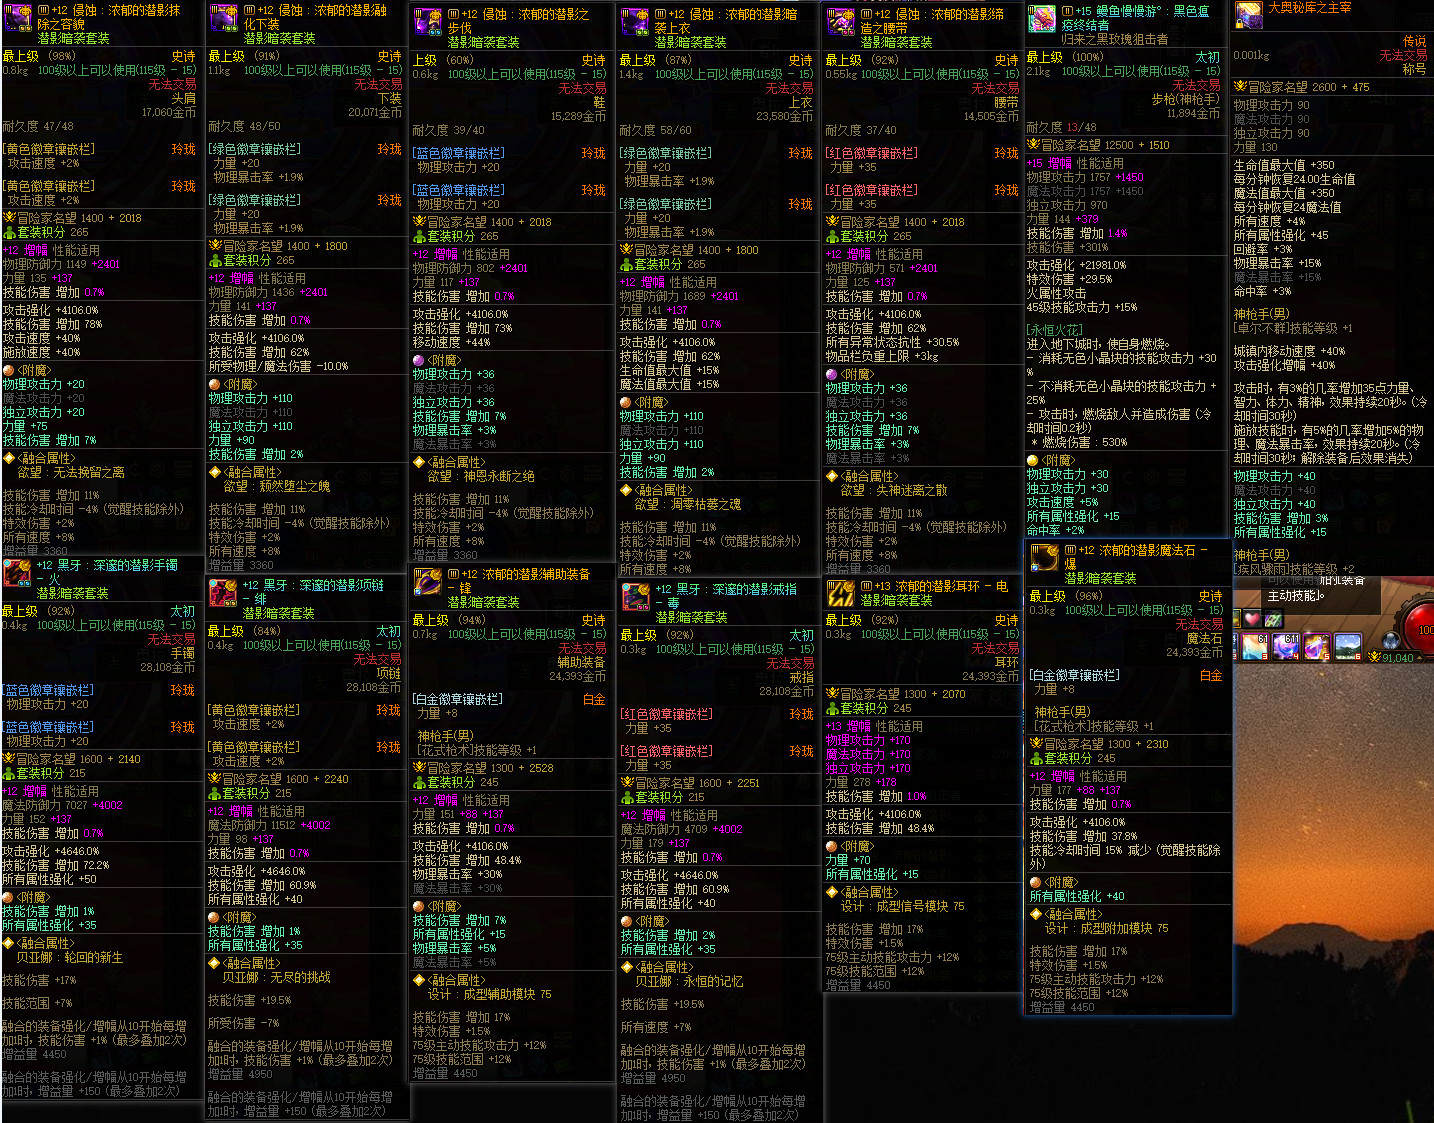Click the 大奥秘库之主宰 title icon
The height and width of the screenshot is (1123, 1434).
tap(1249, 16)
